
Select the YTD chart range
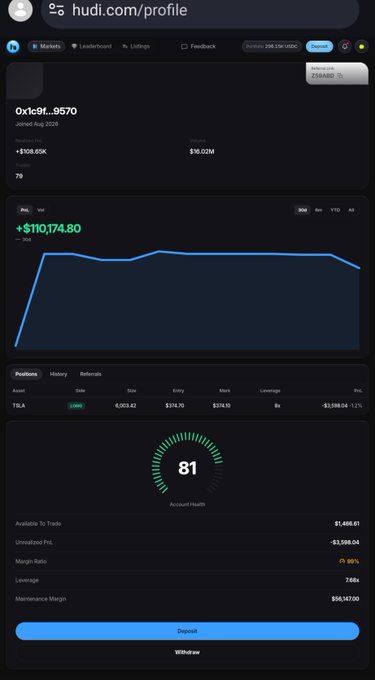(335, 210)
